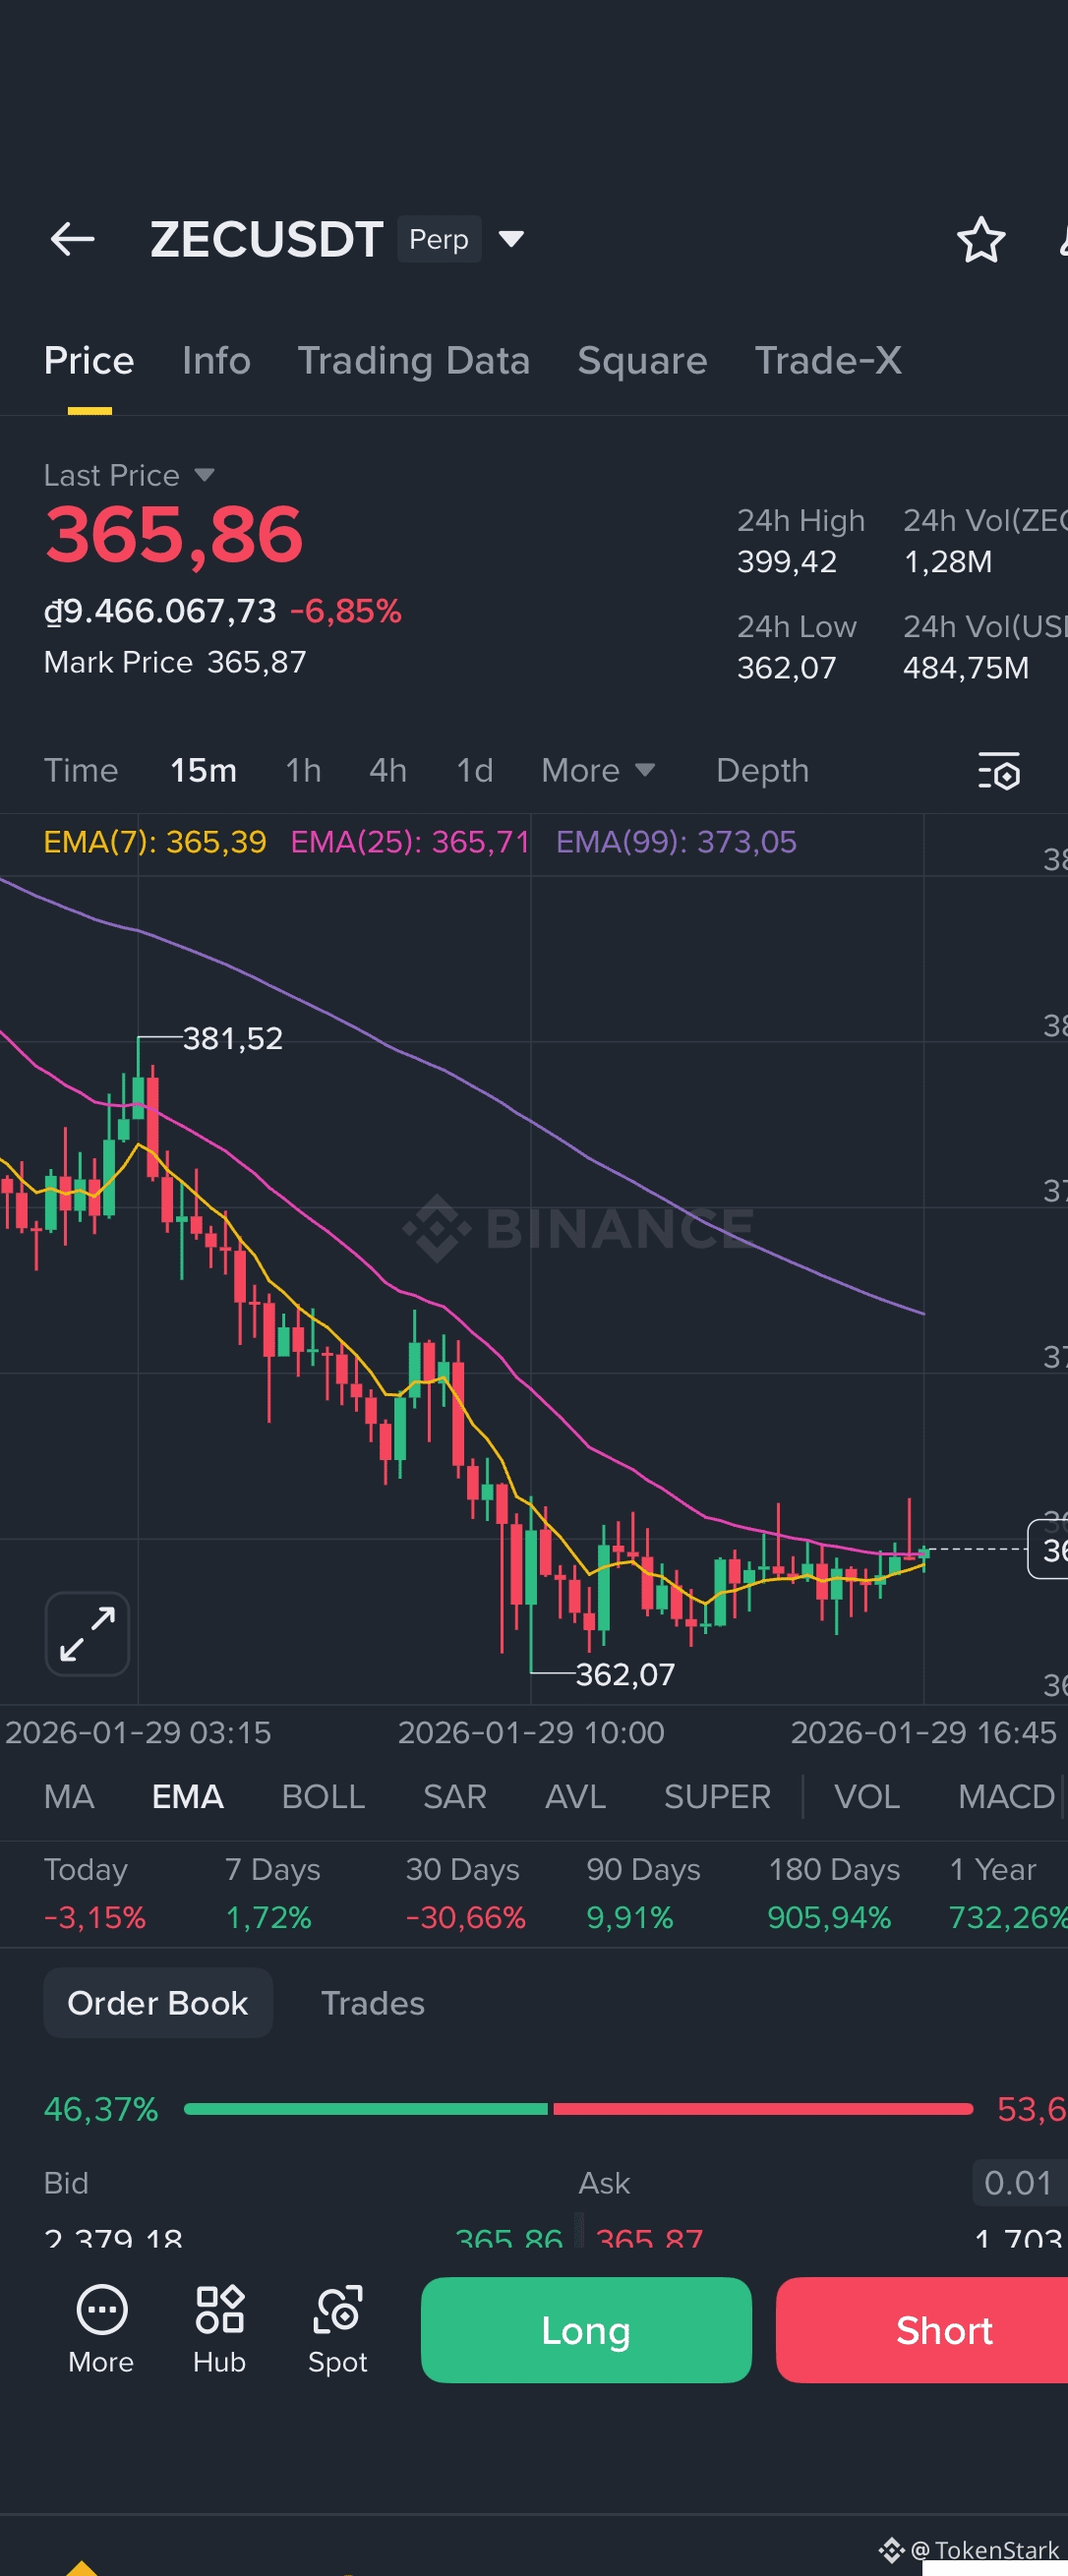Open the Trade-X tab

click(828, 360)
